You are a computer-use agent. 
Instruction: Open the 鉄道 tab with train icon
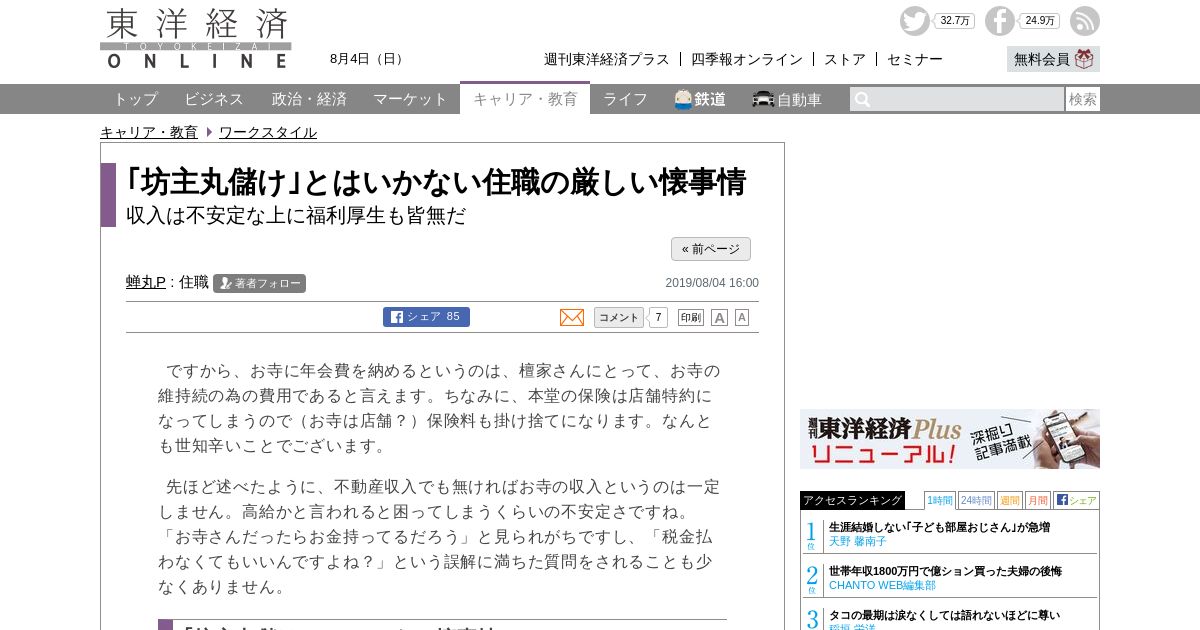(x=700, y=99)
